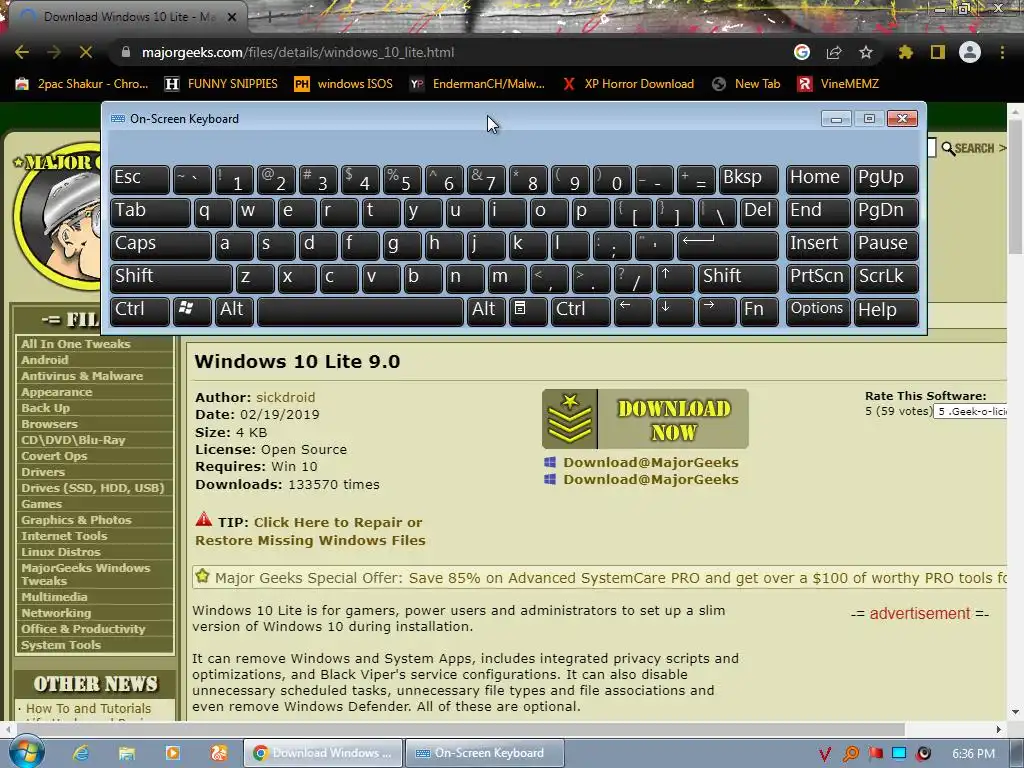
Task: Click the site search magnifier icon
Action: tap(948, 148)
